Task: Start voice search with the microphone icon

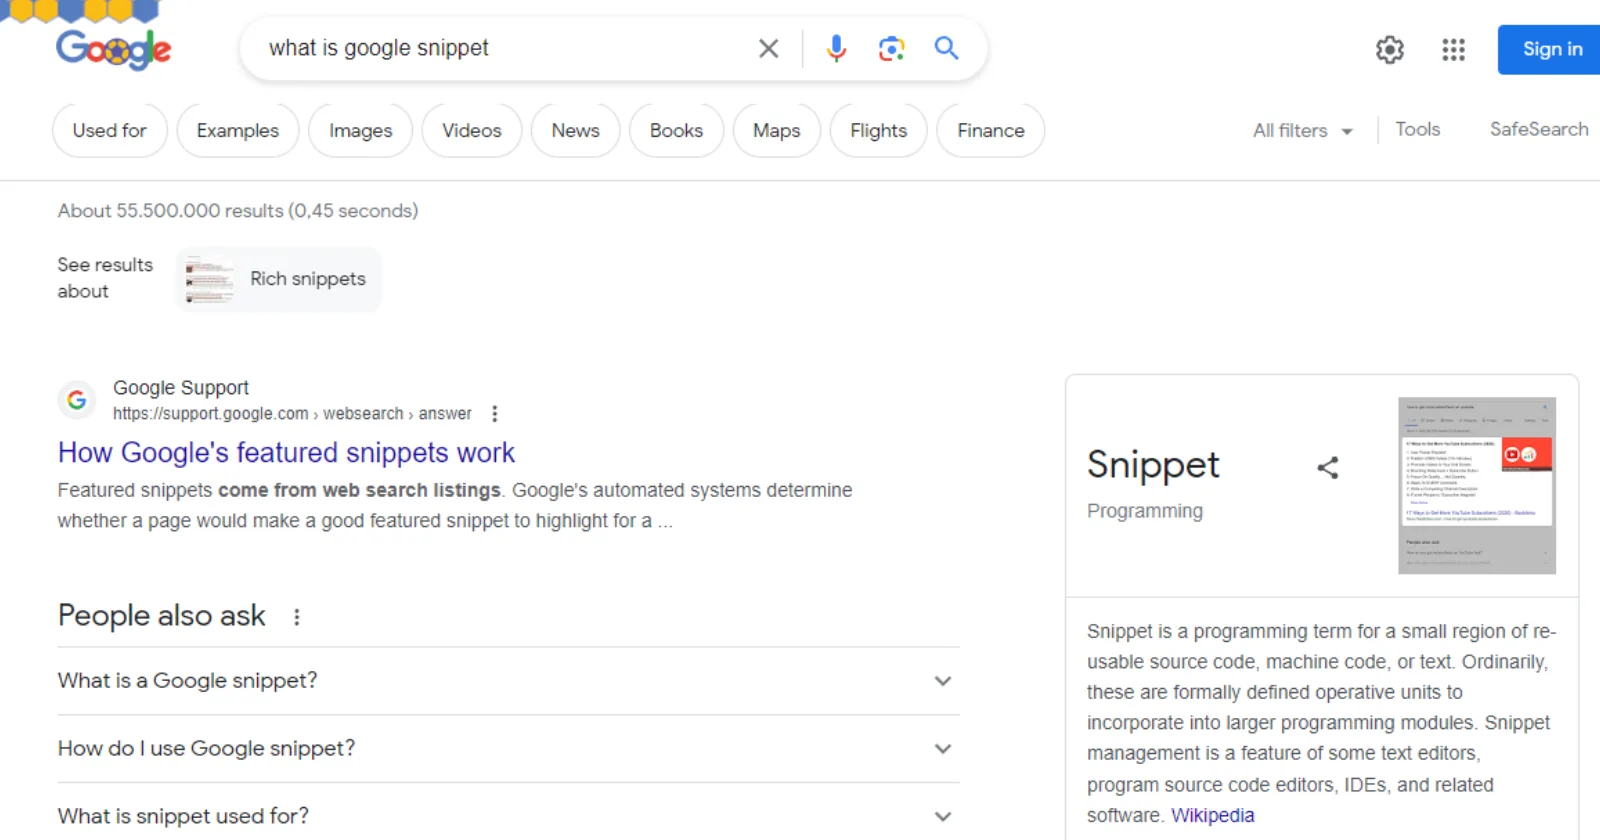Action: (x=836, y=48)
